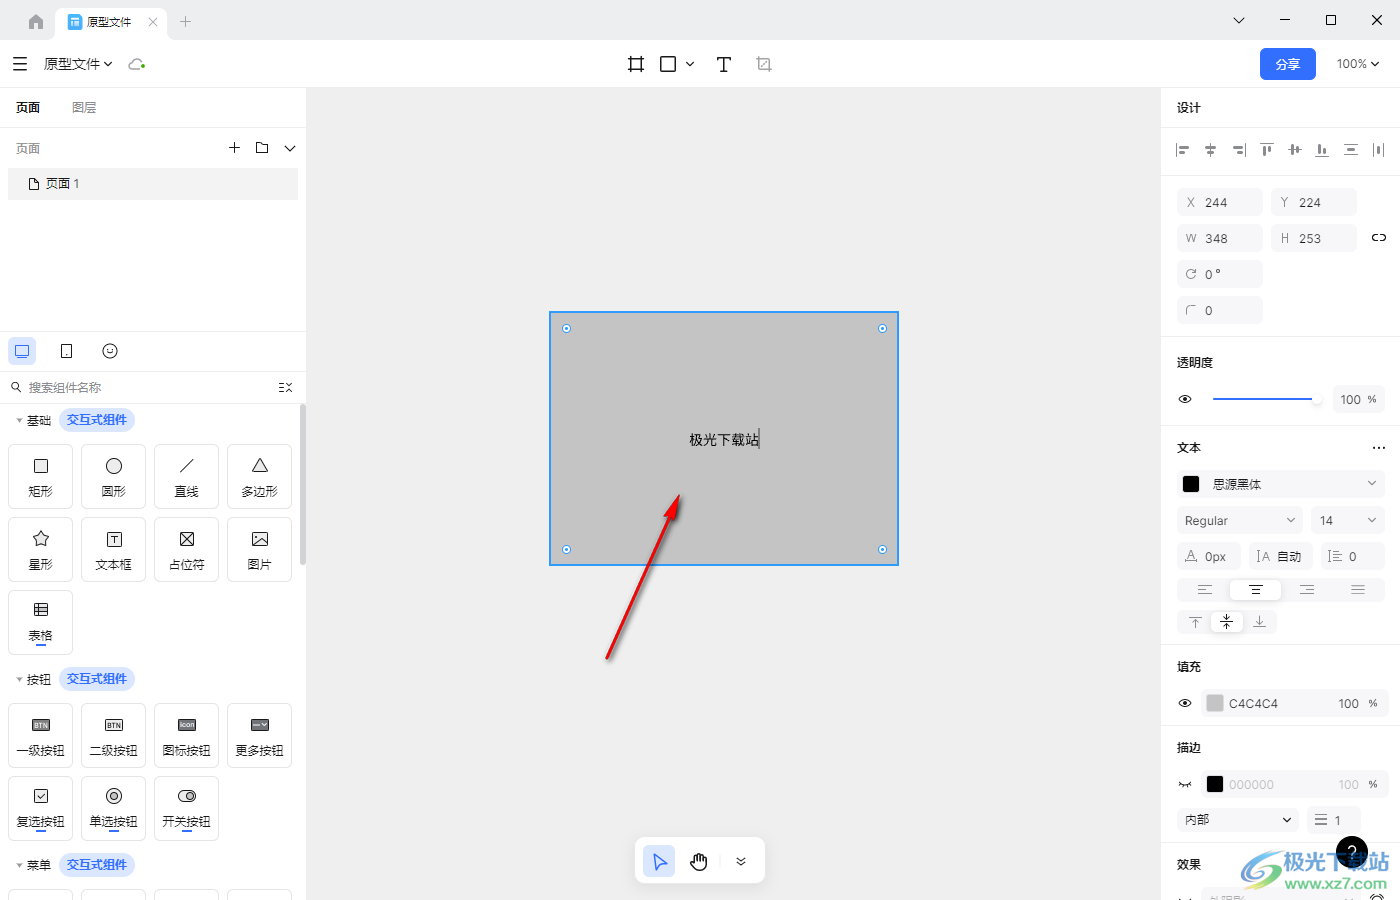Select the artboard frame tool
Screen dimensions: 1400x900
[x=636, y=64]
